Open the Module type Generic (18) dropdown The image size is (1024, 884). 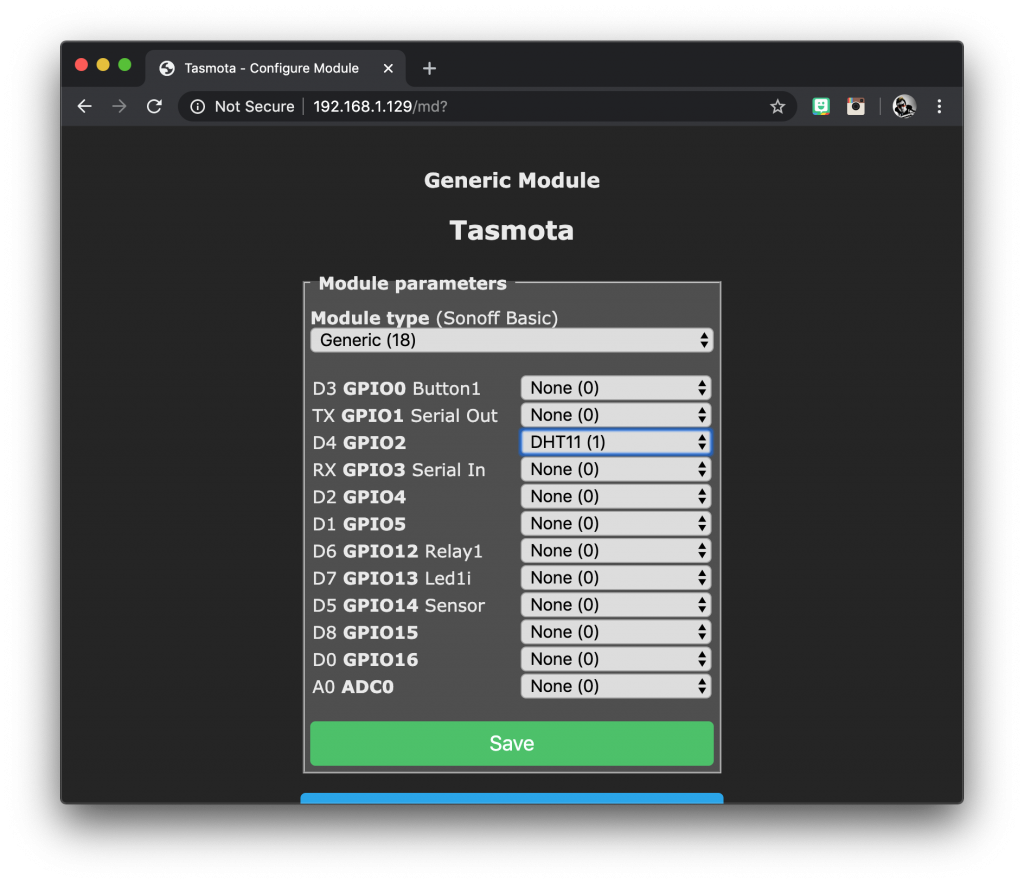511,340
